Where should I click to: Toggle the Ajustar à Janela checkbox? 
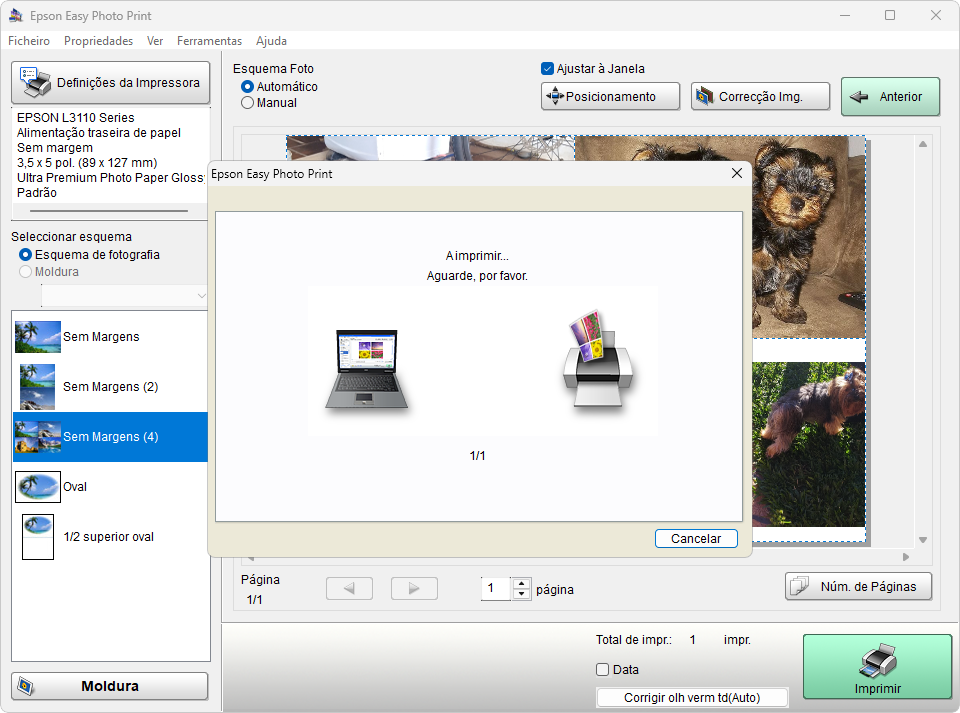coord(547,69)
